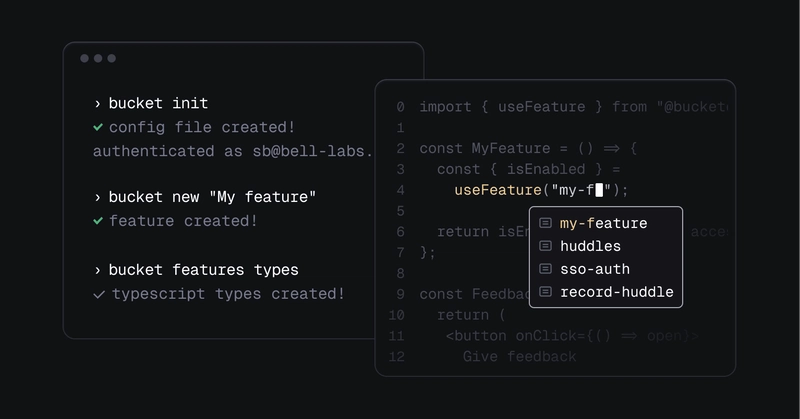Select the huddles autocomplete suggestion
Viewport: 800px width, 419px height.
pyautogui.click(x=606, y=246)
